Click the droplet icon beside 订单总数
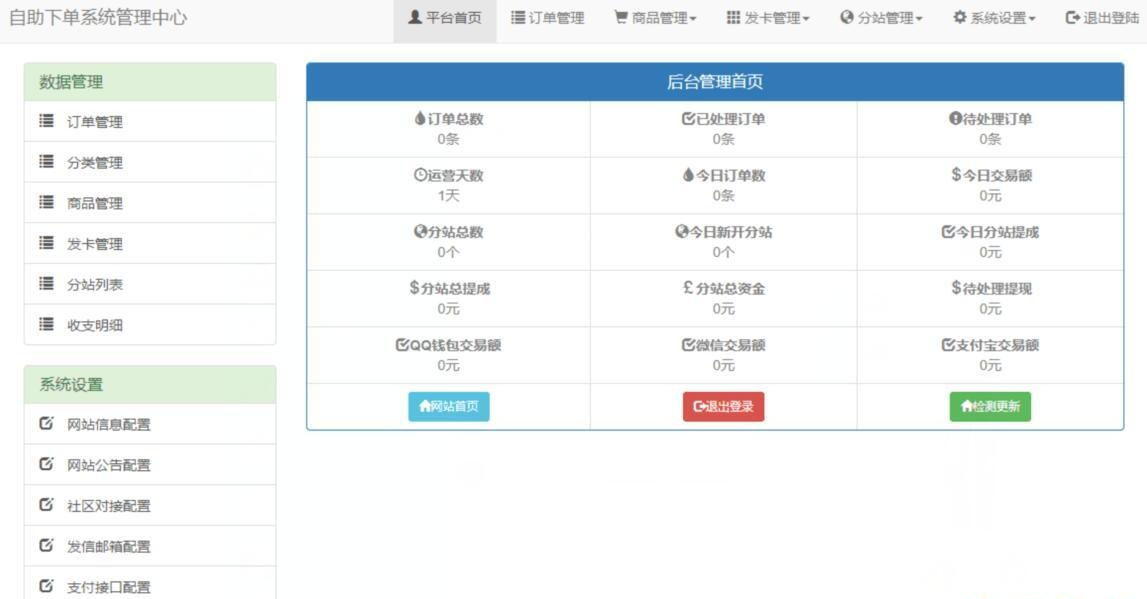1147x599 pixels. [420, 118]
